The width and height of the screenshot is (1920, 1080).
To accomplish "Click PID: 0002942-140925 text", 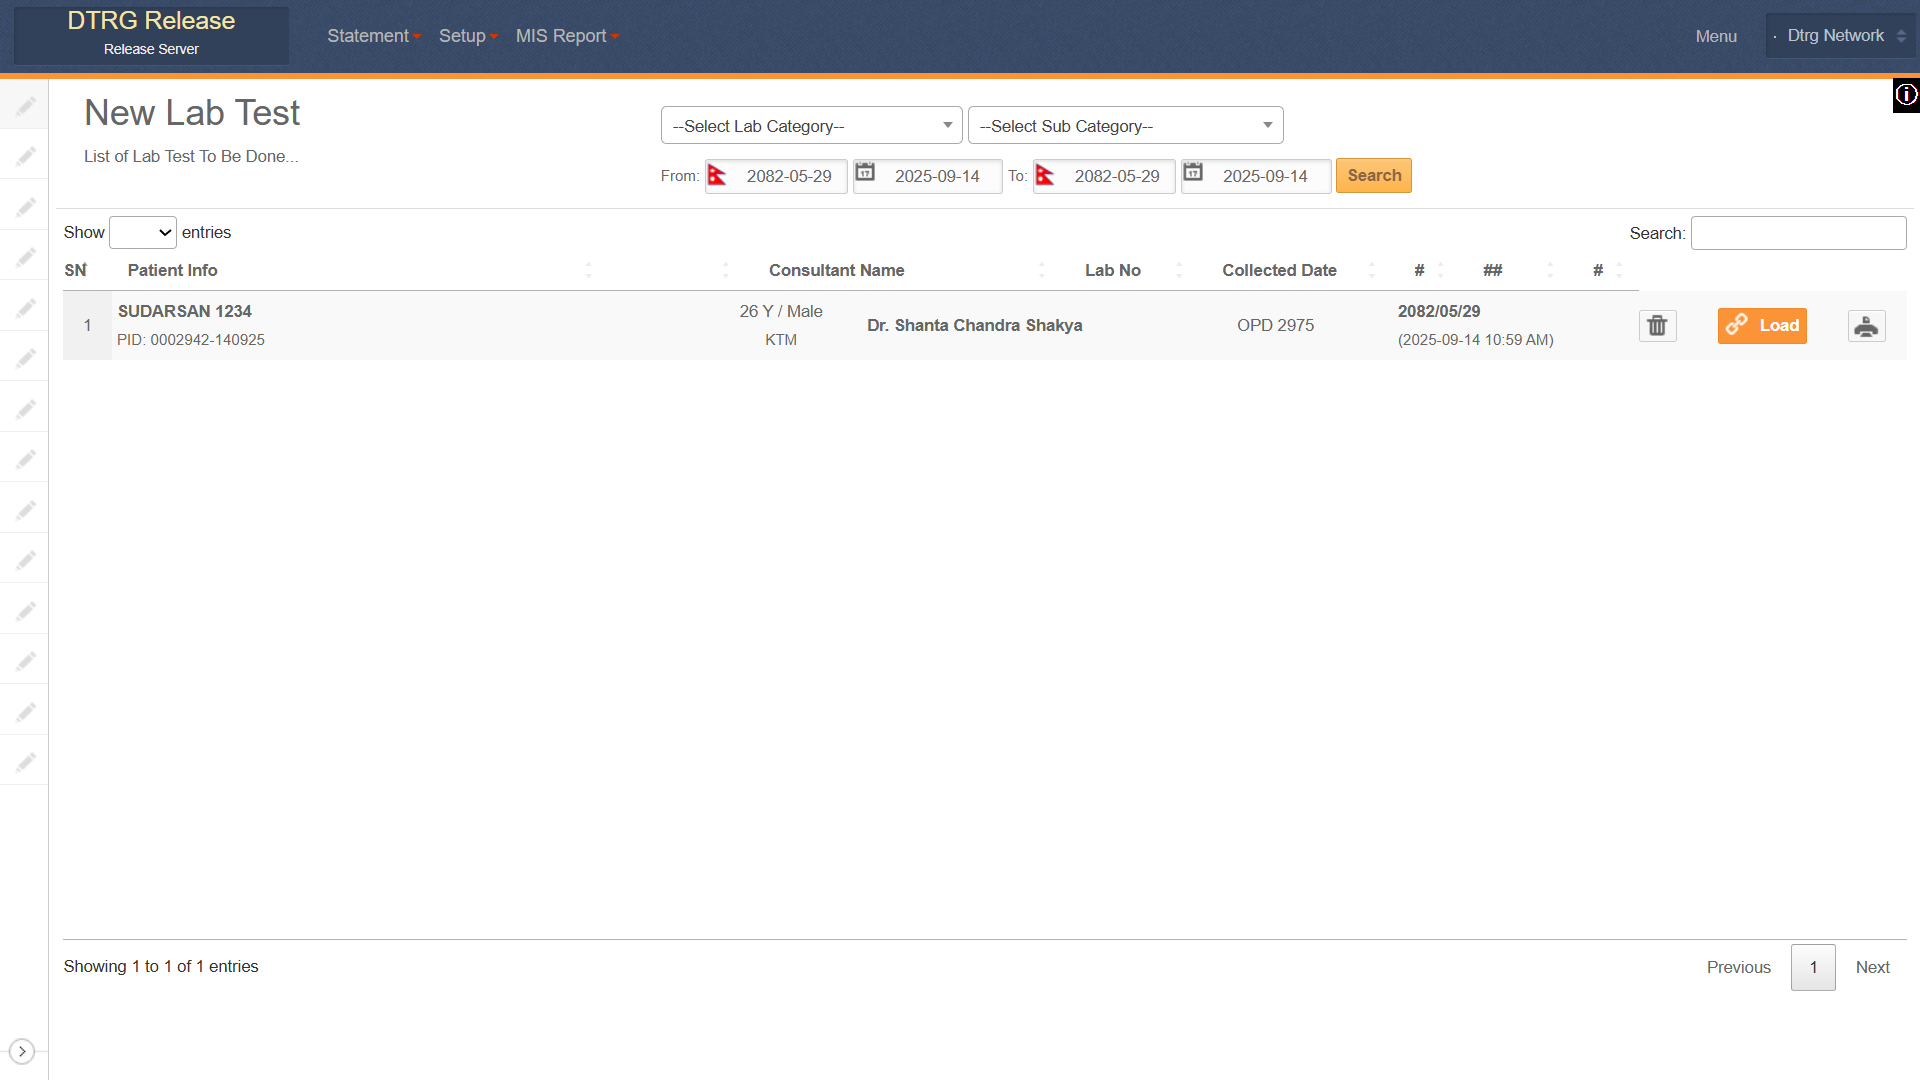I will click(x=191, y=340).
